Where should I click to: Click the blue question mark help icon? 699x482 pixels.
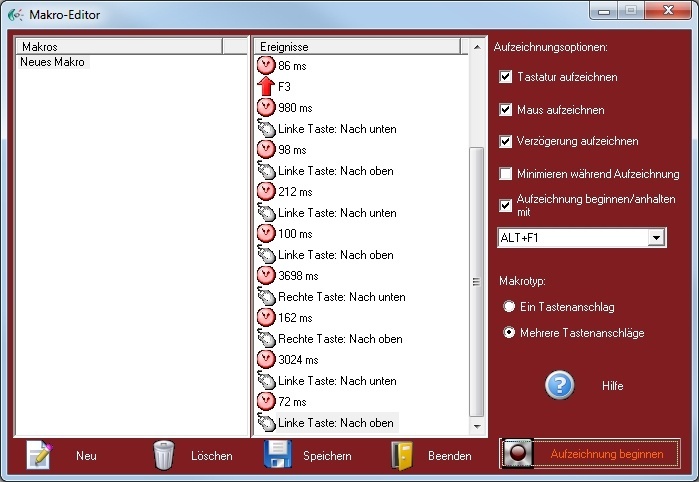coord(559,385)
